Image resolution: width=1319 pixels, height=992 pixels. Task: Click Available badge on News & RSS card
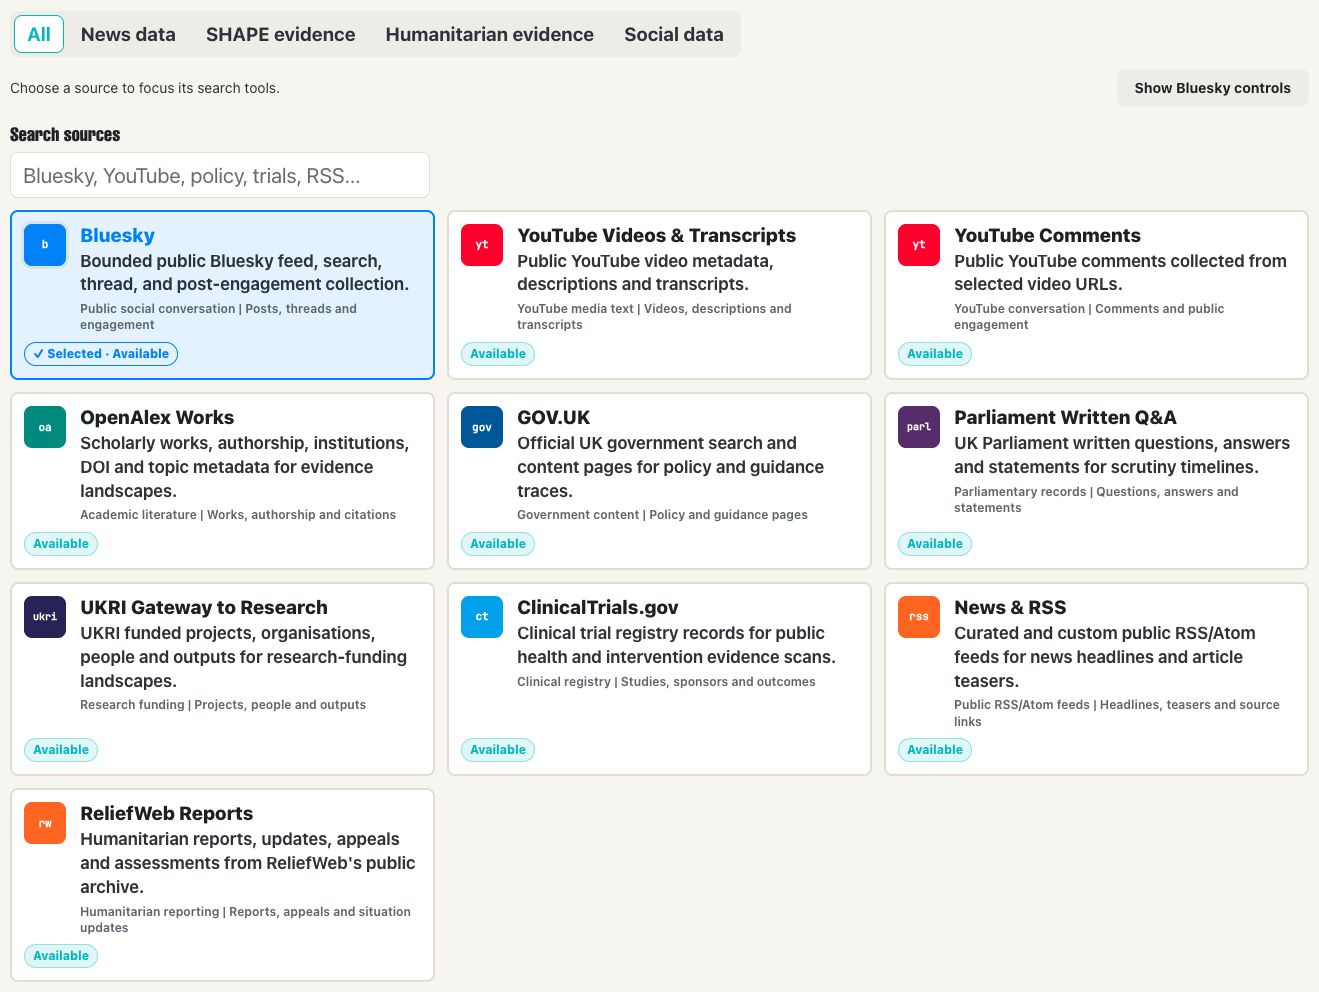[x=935, y=750]
